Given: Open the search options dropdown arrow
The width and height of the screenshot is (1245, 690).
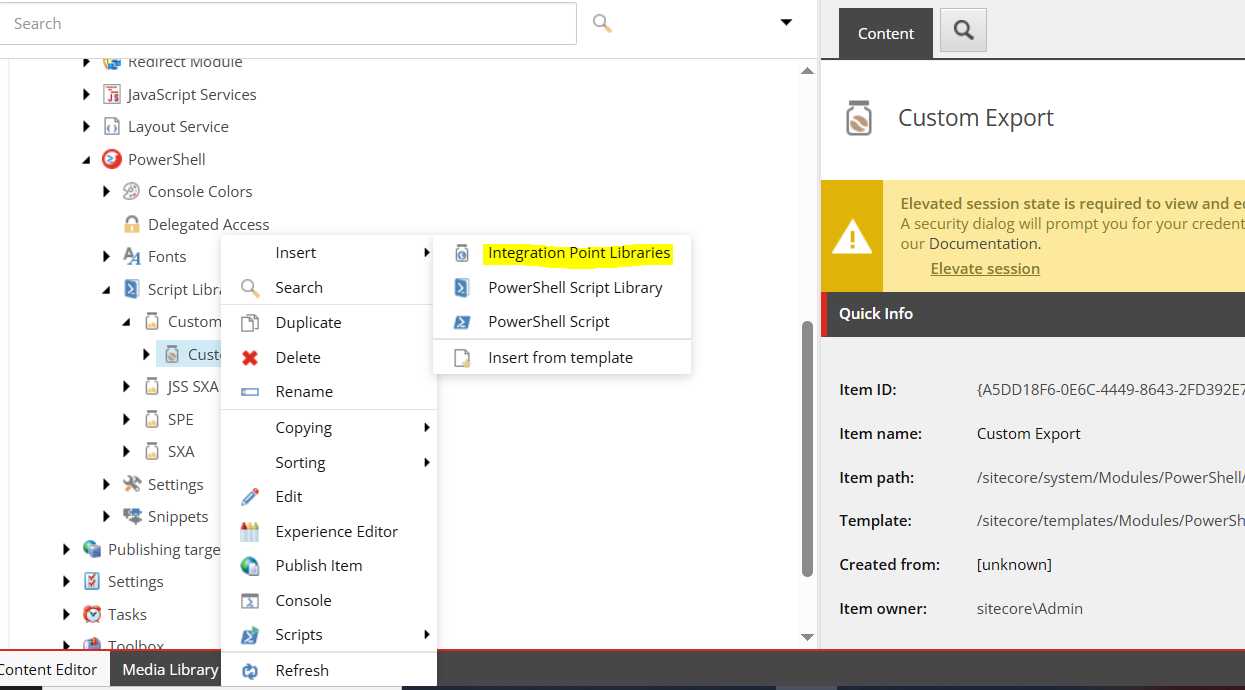Looking at the screenshot, I should (x=786, y=22).
